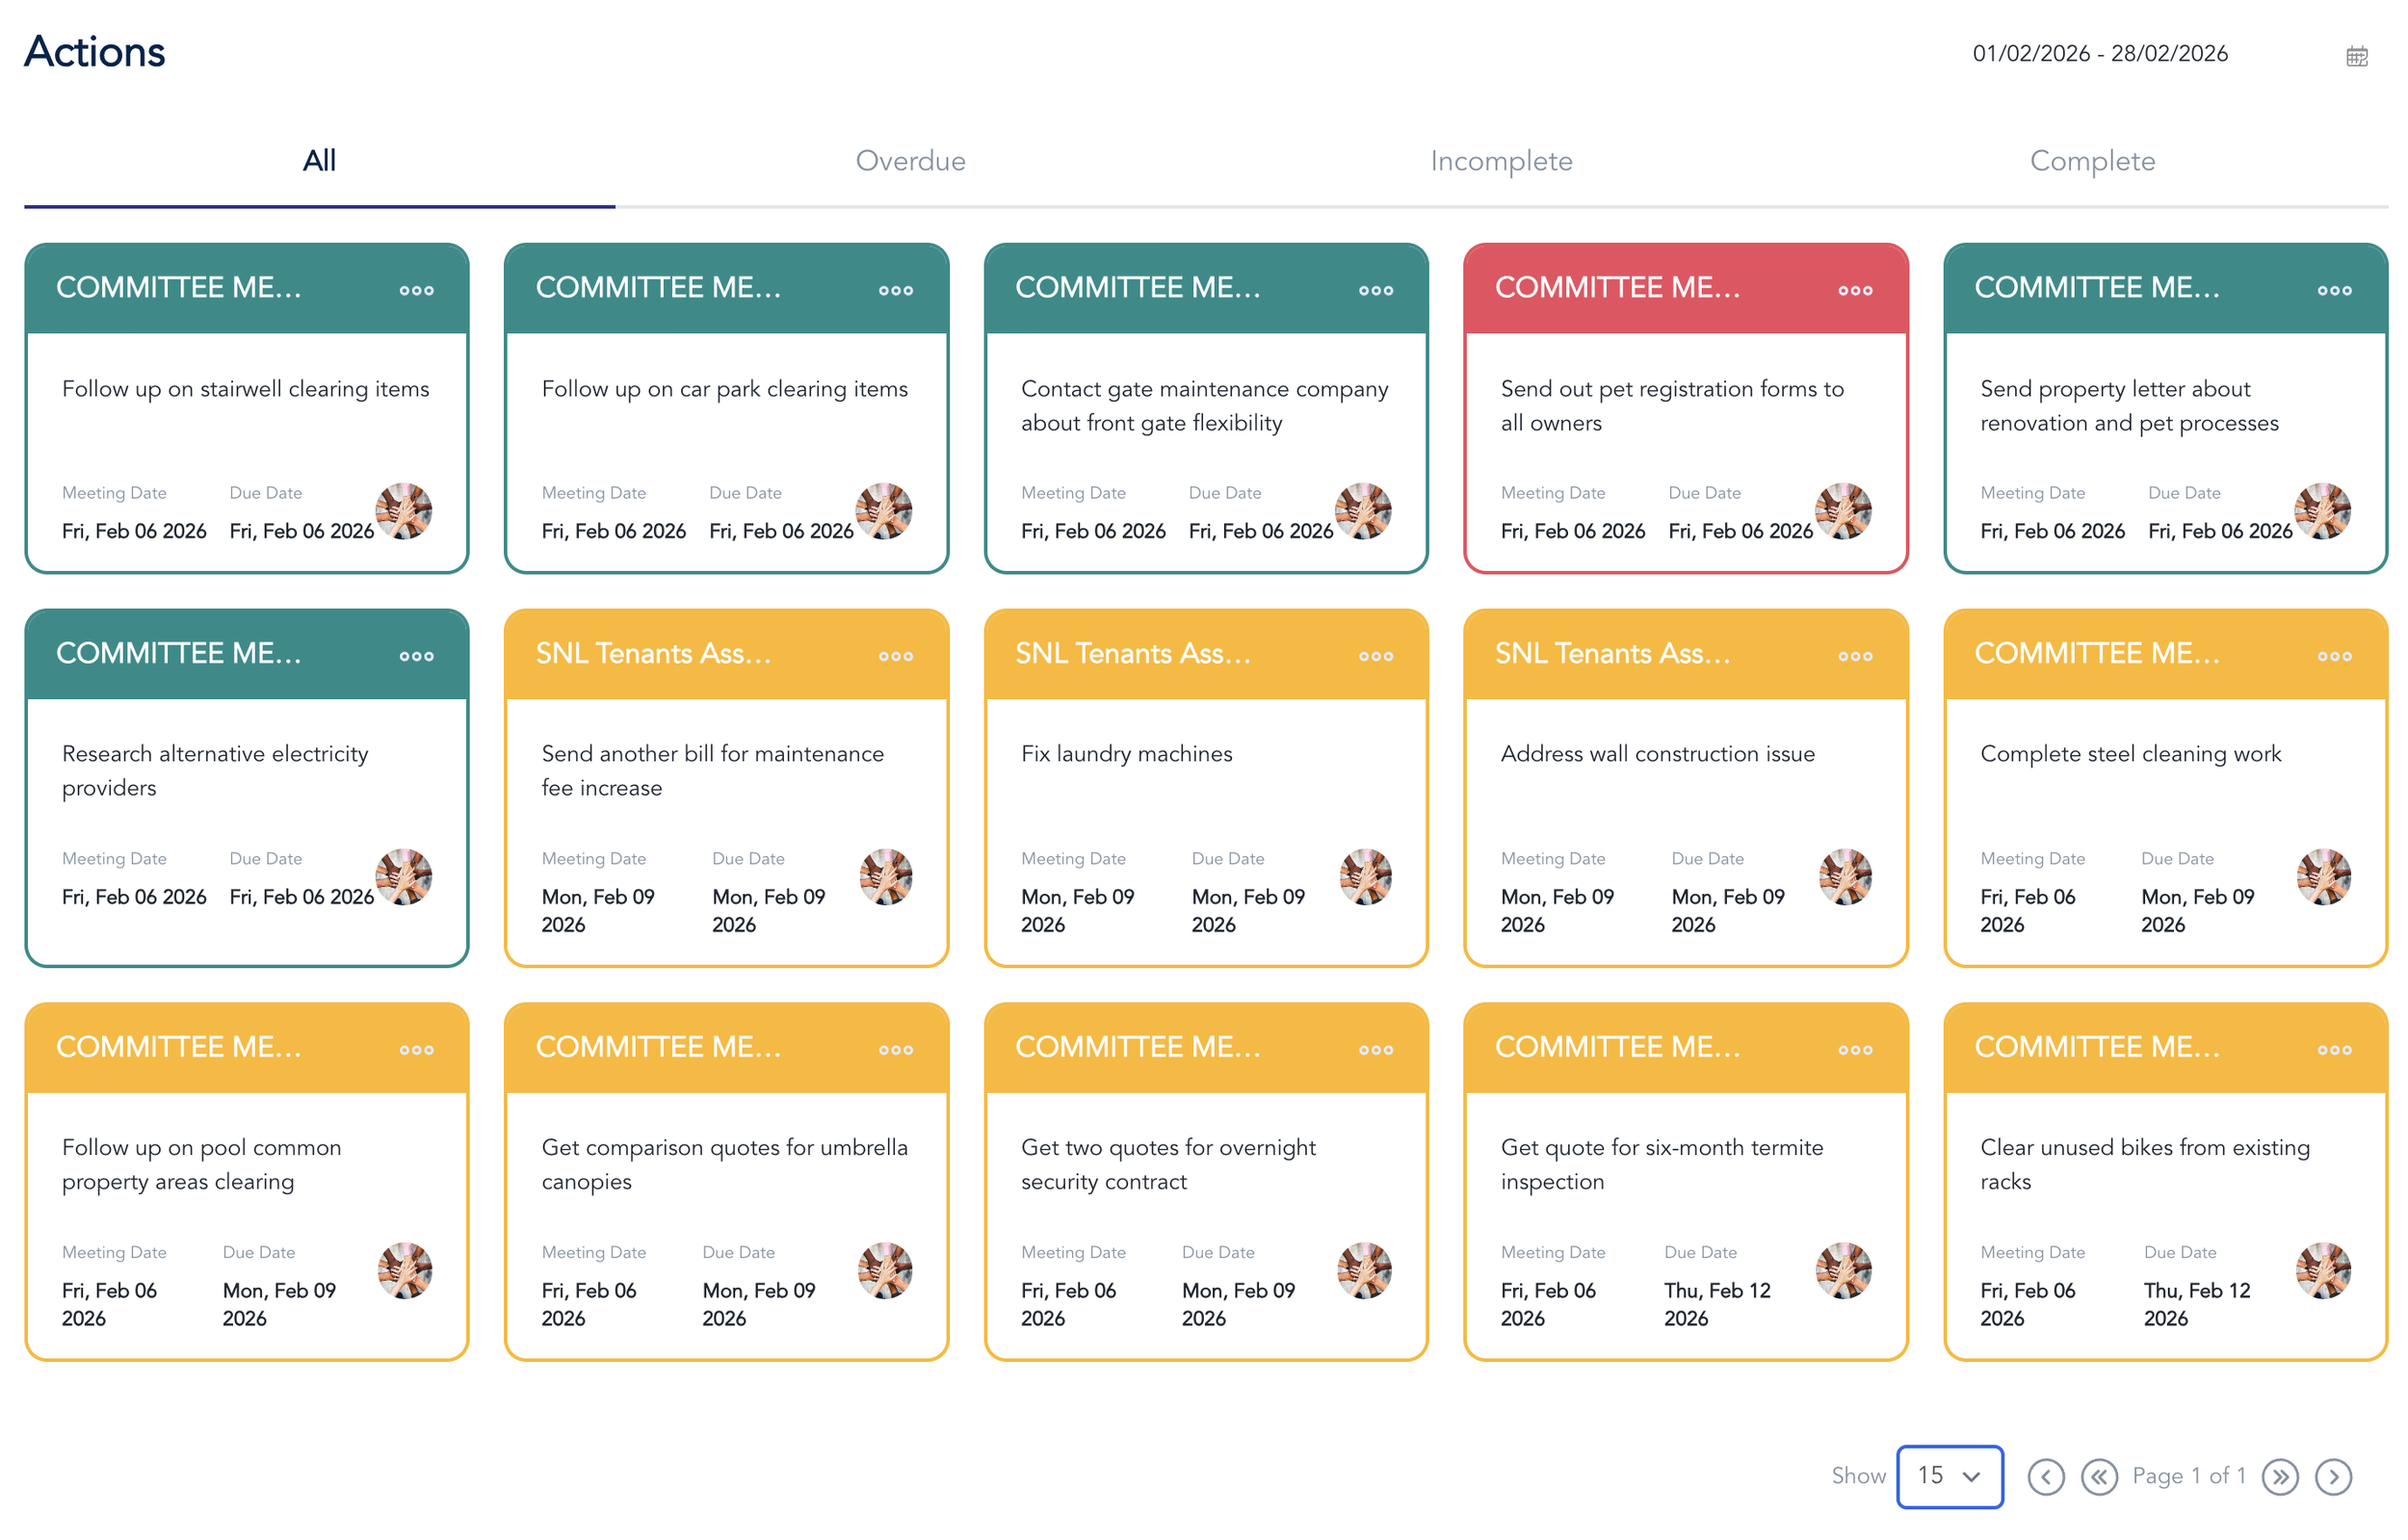
Task: Select the All tab
Action: pos(319,161)
